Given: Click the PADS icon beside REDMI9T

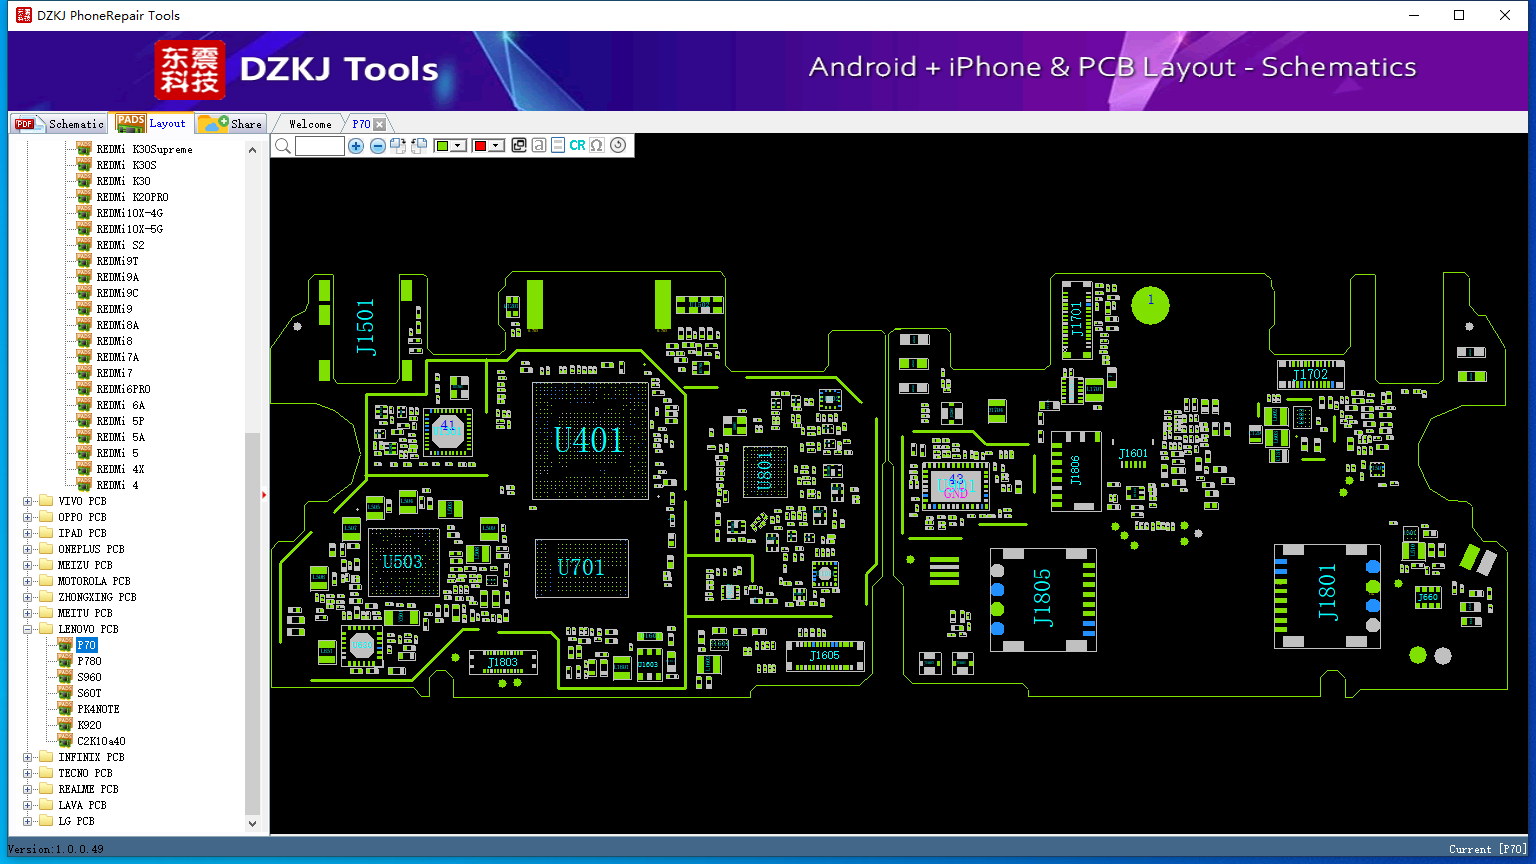Looking at the screenshot, I should 84,261.
